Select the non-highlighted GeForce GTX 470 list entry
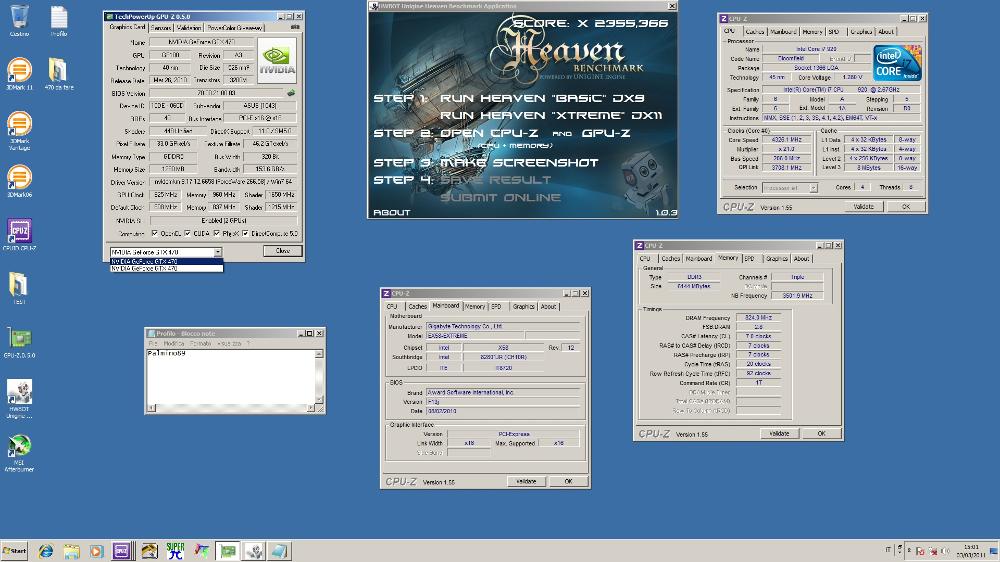Screen dimensions: 1000x562 coord(166,269)
